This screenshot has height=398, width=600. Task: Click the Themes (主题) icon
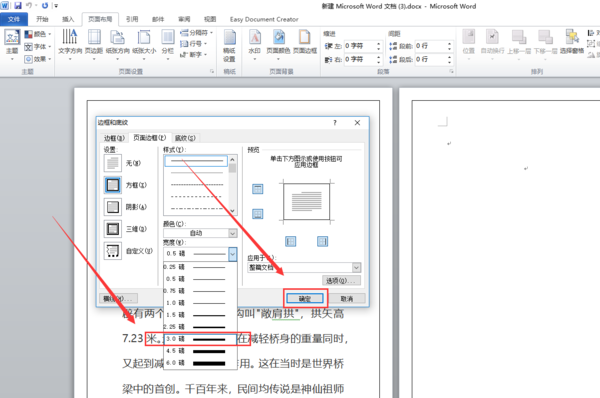coord(12,44)
